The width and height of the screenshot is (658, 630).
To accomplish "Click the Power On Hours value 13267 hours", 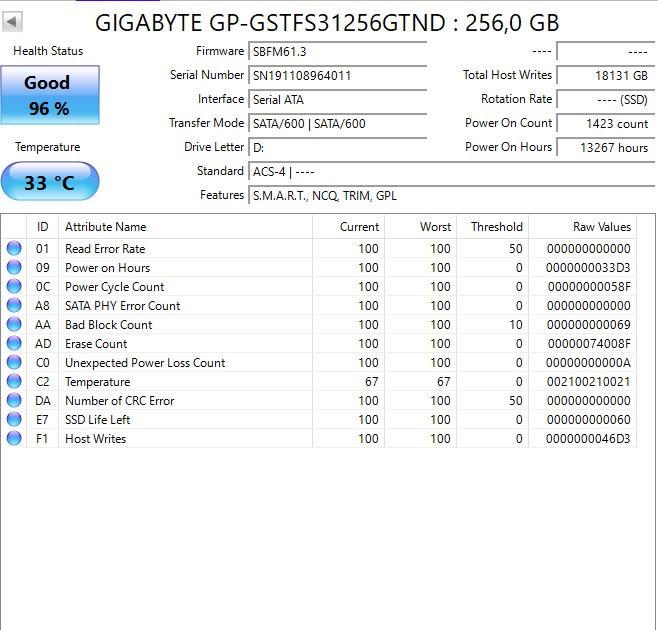I will coord(605,147).
